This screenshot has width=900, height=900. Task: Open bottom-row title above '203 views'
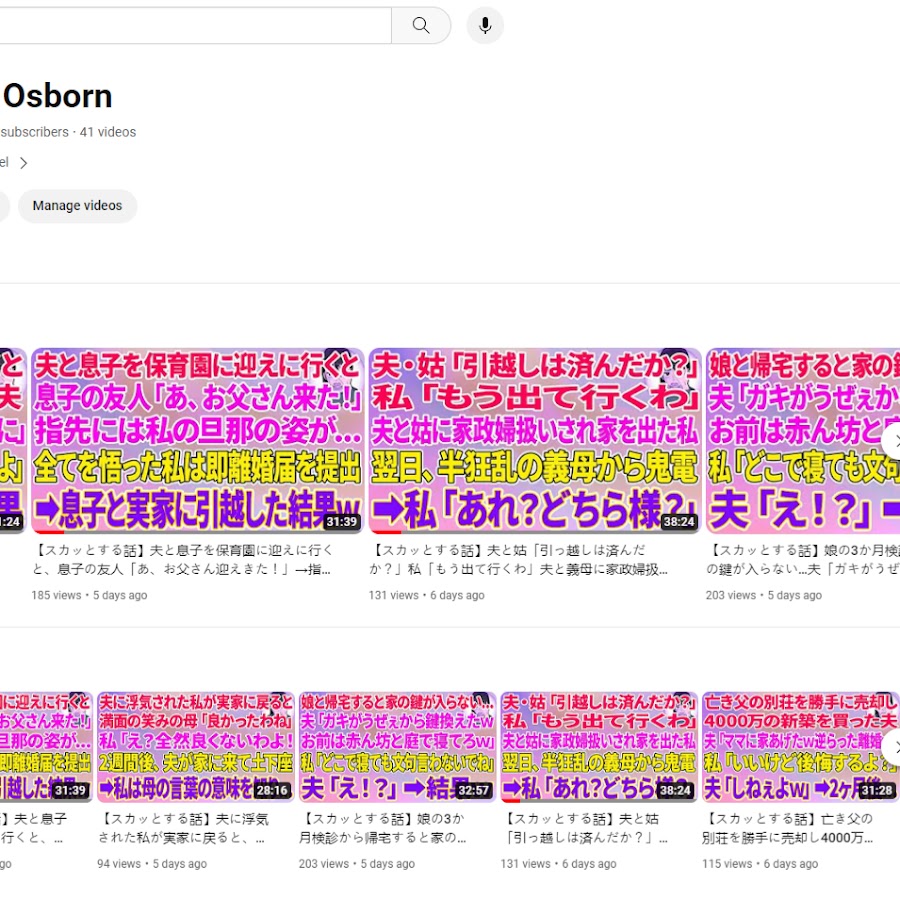tap(383, 828)
